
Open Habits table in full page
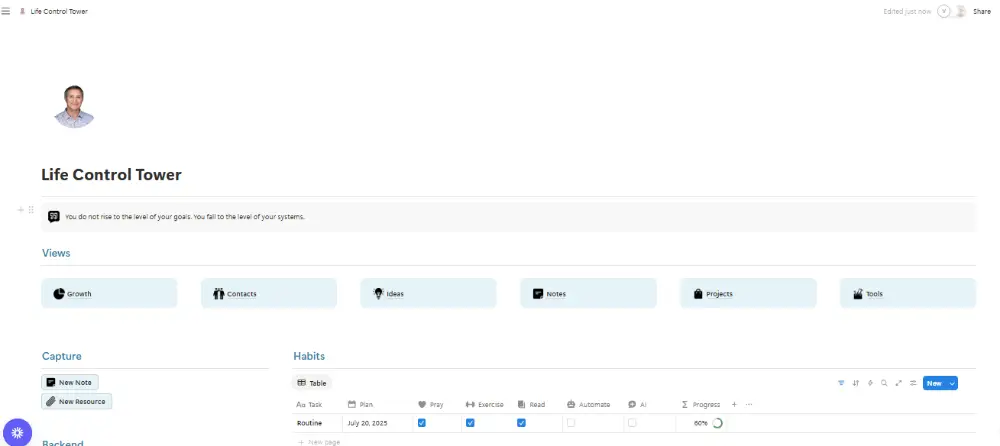pos(899,383)
